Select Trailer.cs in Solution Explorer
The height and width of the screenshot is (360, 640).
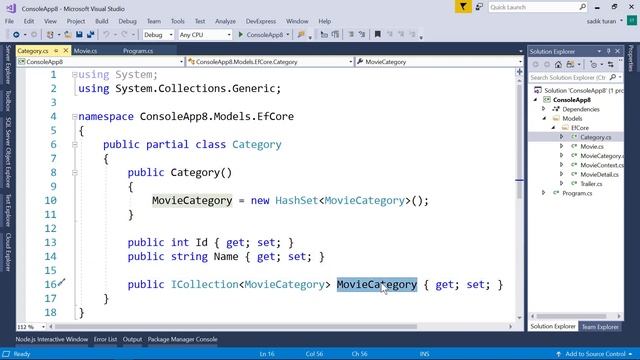[x=591, y=184]
